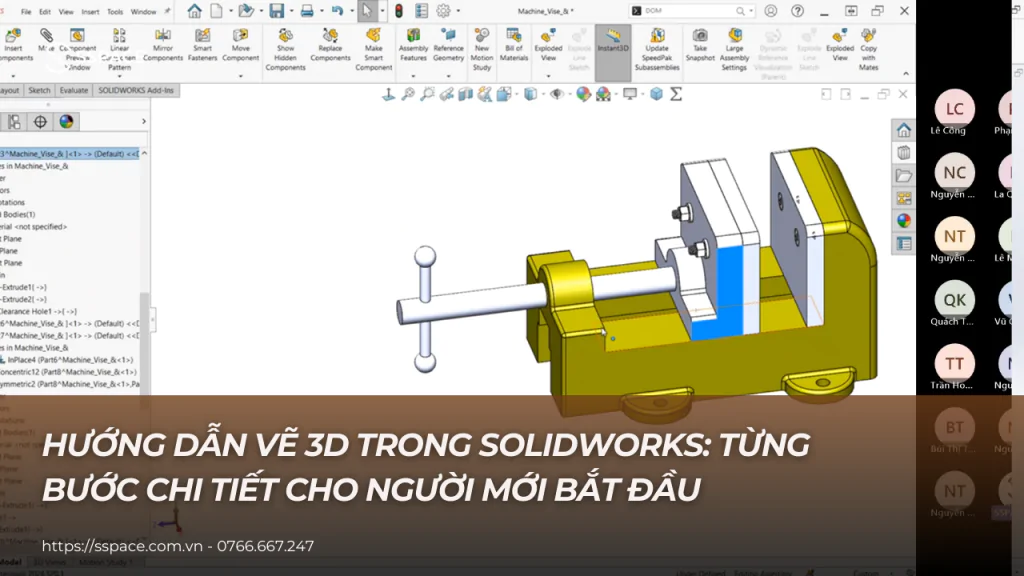1024x576 pixels.
Task: Click Show Hidden Components
Action: 285,49
